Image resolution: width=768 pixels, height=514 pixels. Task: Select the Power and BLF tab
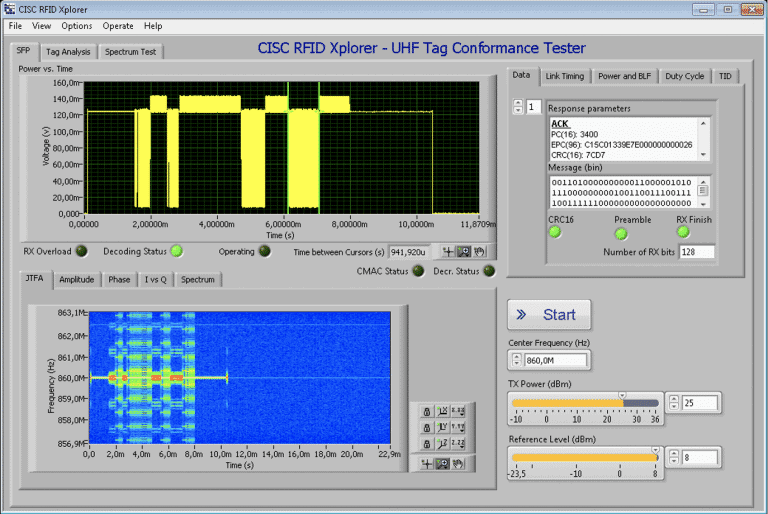click(x=624, y=76)
